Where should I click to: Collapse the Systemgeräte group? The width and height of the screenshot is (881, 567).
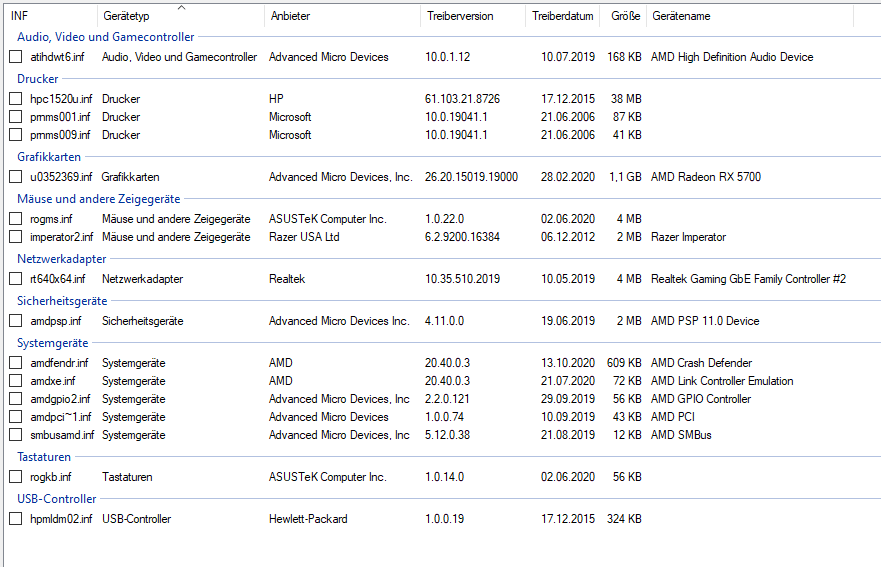pyautogui.click(x=52, y=343)
